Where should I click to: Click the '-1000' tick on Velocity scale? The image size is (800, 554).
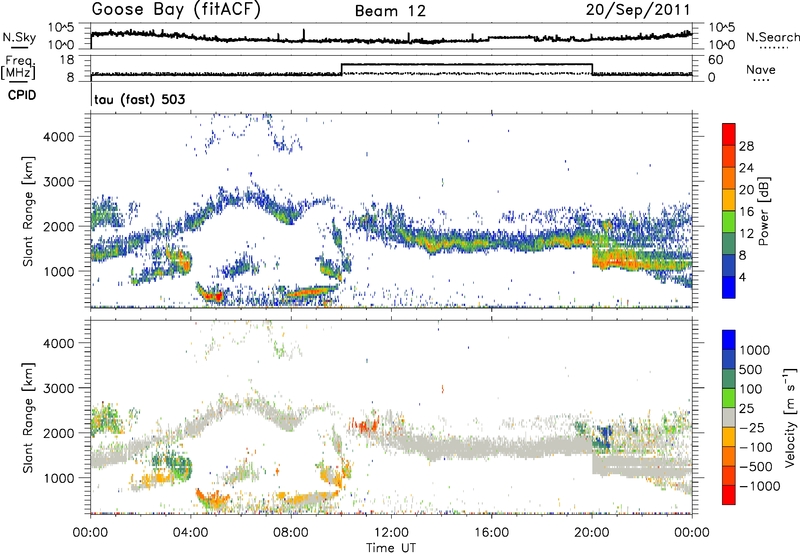759,486
